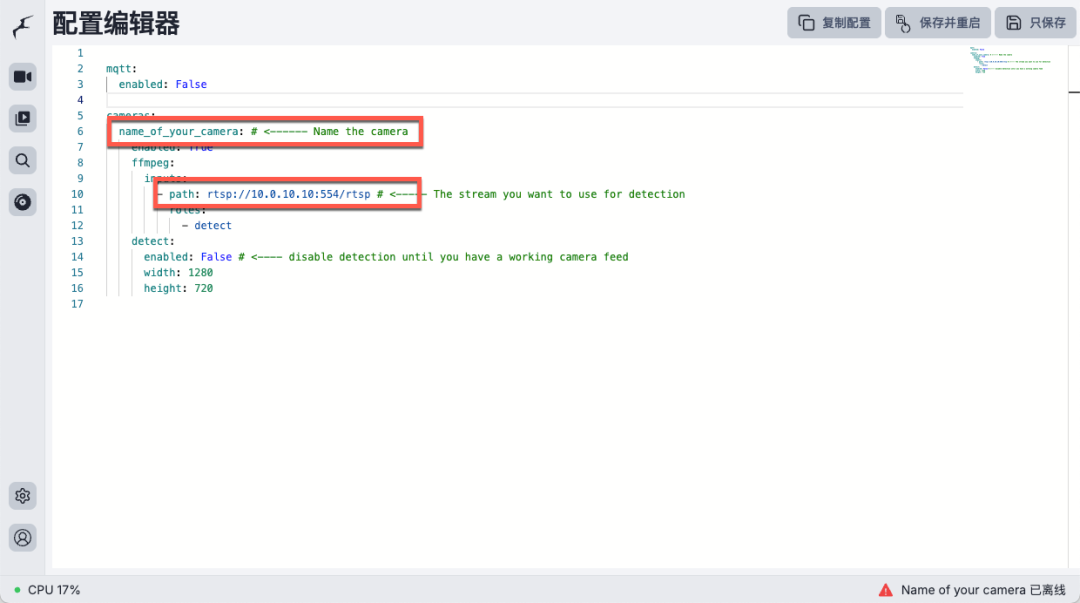Open the search magnifier icon in sidebar
The height and width of the screenshot is (603, 1080).
click(x=22, y=160)
